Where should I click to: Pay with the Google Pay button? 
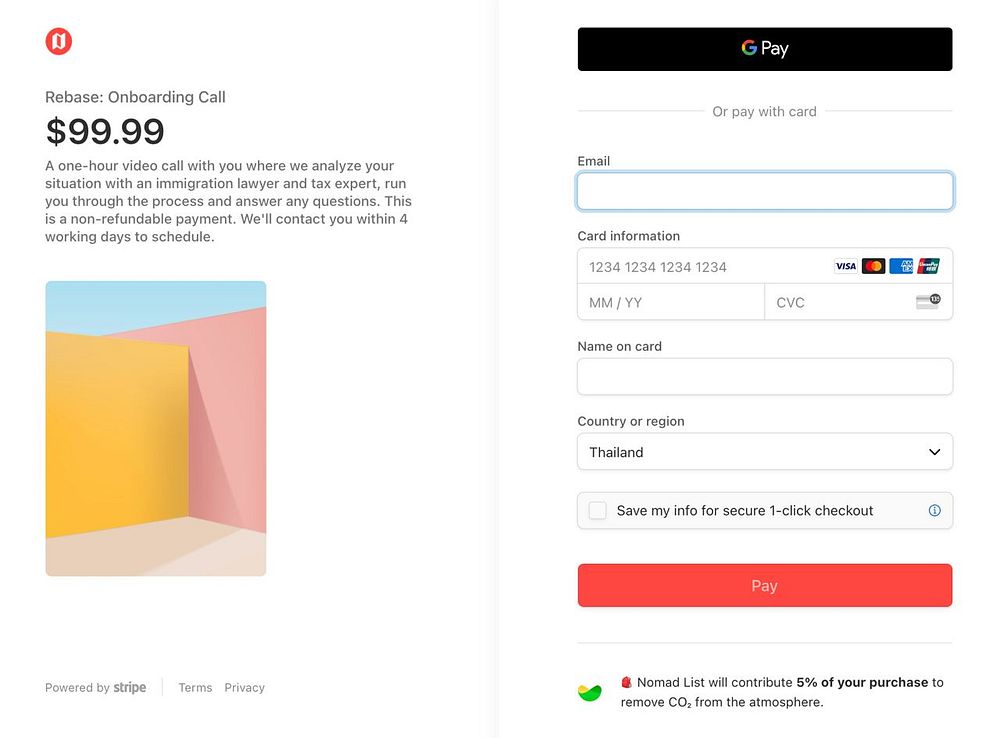[764, 49]
